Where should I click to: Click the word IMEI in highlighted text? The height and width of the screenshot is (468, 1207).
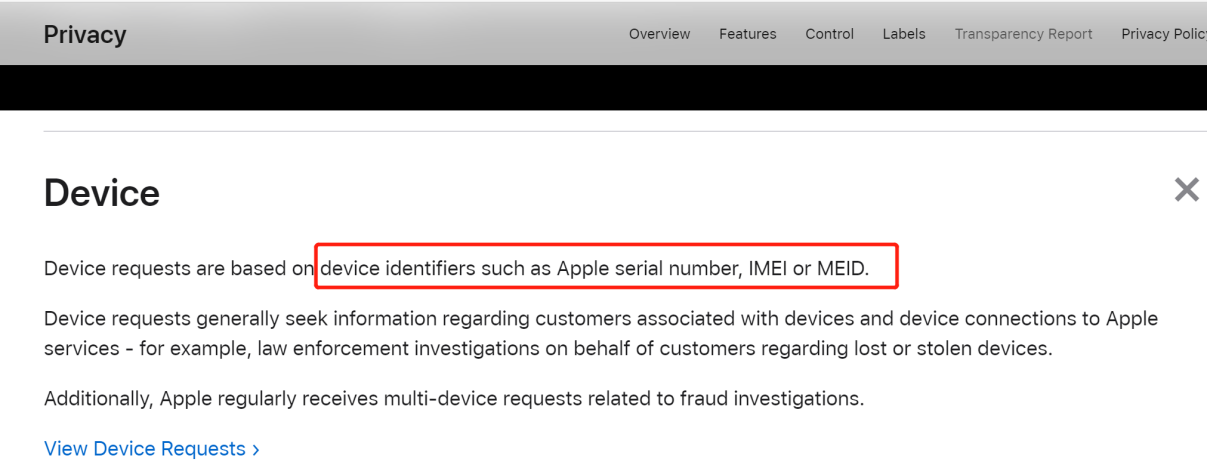[x=768, y=268]
